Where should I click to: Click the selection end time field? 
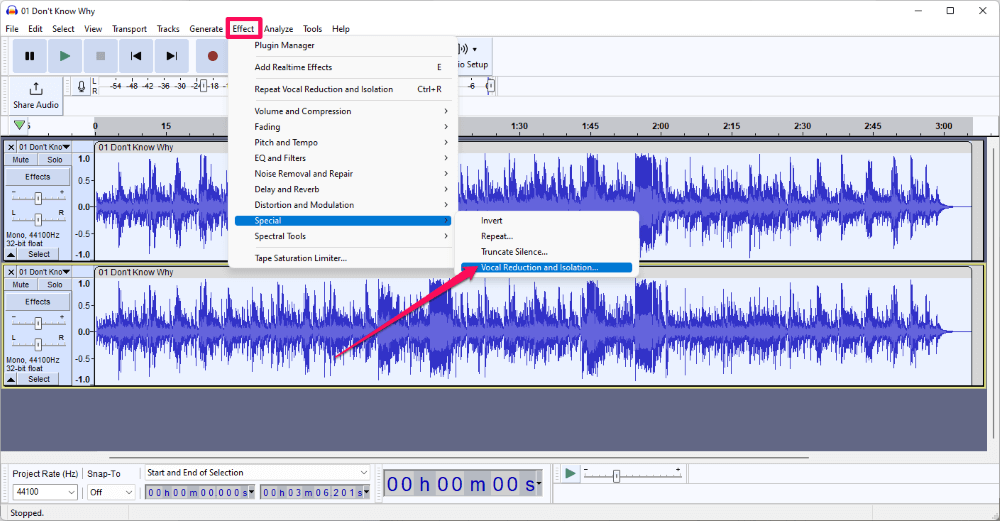315,492
